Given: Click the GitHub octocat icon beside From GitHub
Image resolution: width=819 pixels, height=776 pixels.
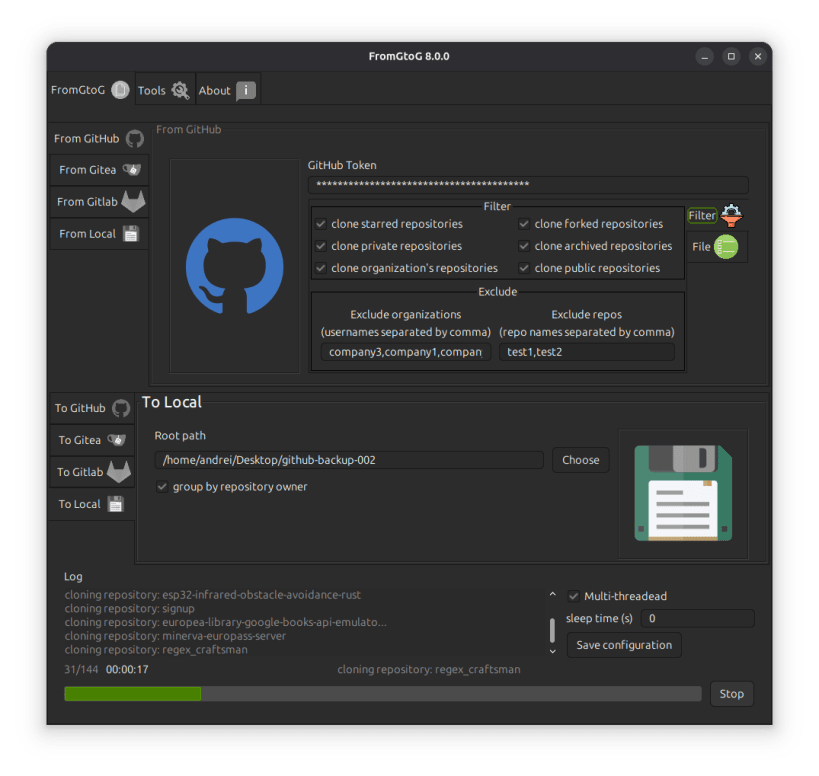Looking at the screenshot, I should [x=135, y=138].
